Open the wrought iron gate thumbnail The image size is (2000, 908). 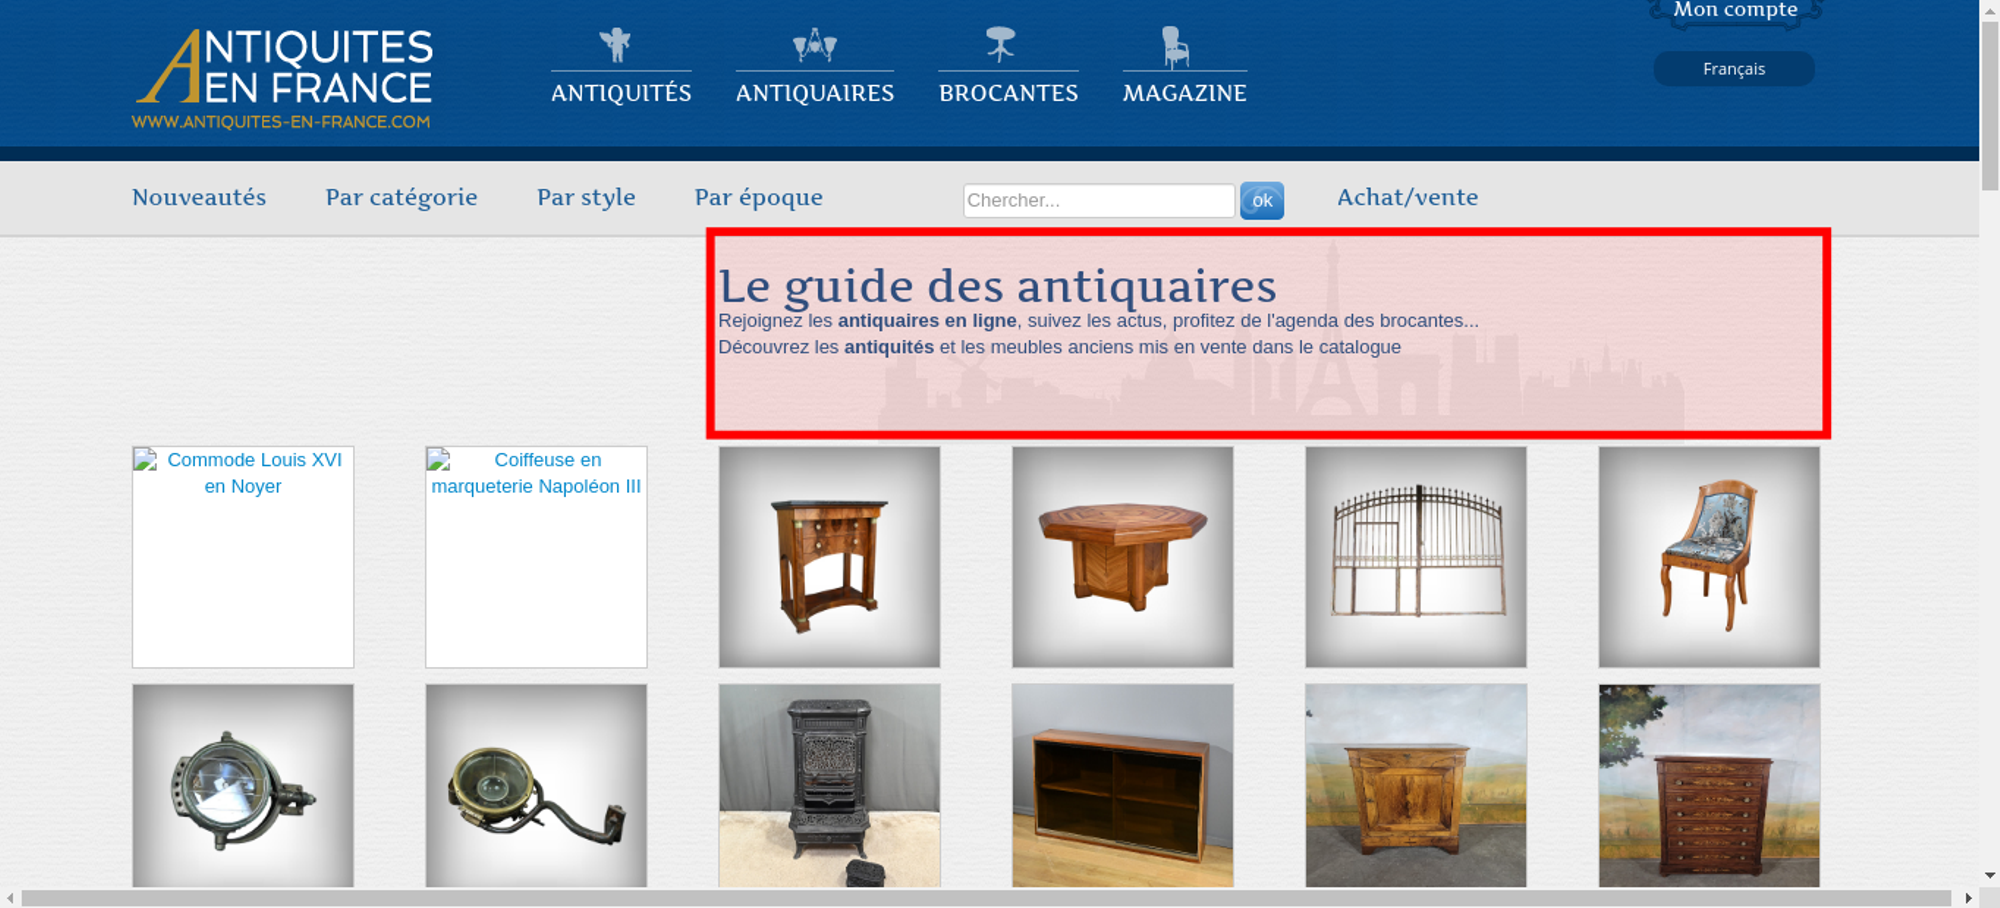coord(1415,556)
